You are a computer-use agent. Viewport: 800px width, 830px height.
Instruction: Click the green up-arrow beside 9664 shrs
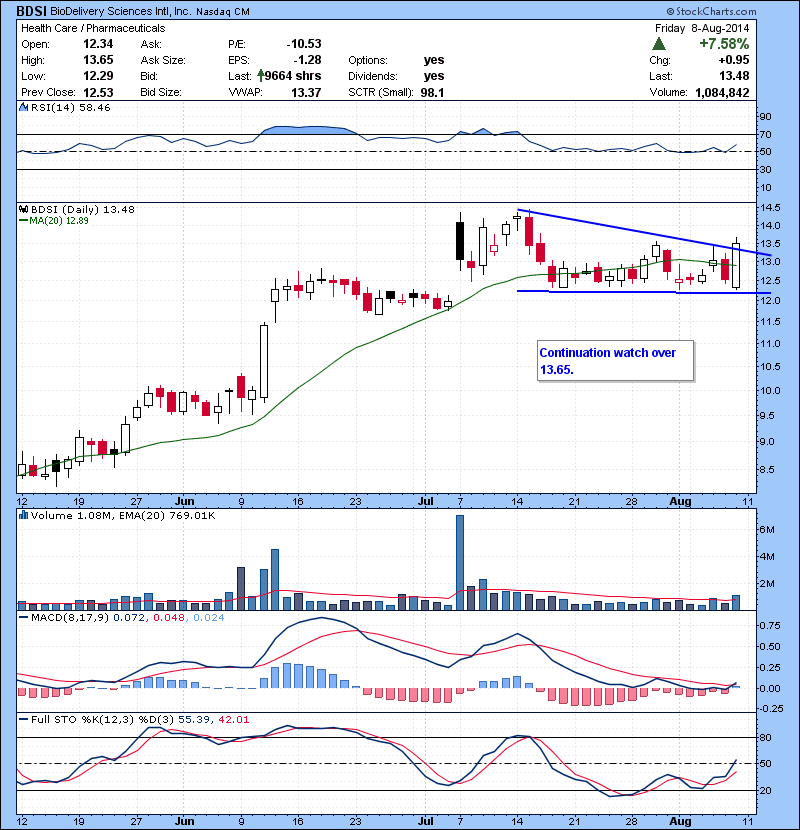click(260, 76)
